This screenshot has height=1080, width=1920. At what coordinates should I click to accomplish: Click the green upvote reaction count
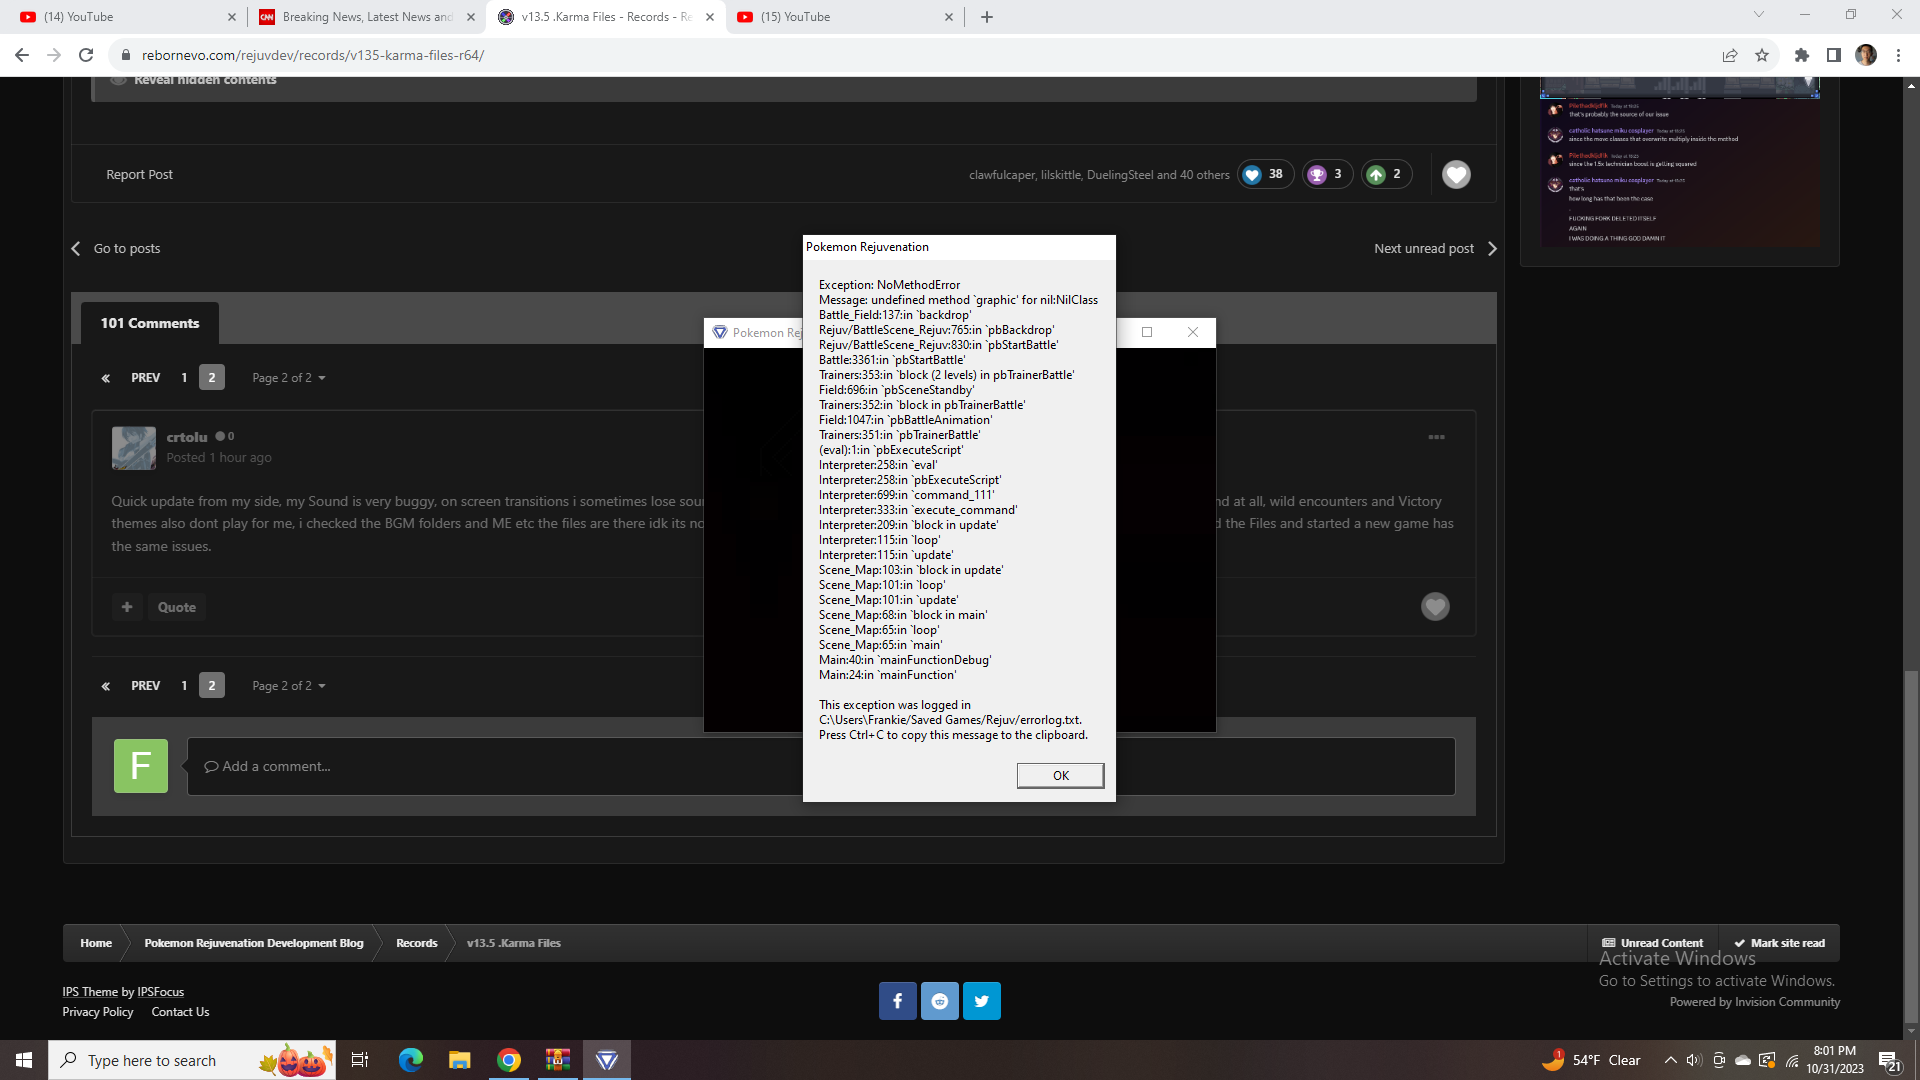tap(1386, 174)
